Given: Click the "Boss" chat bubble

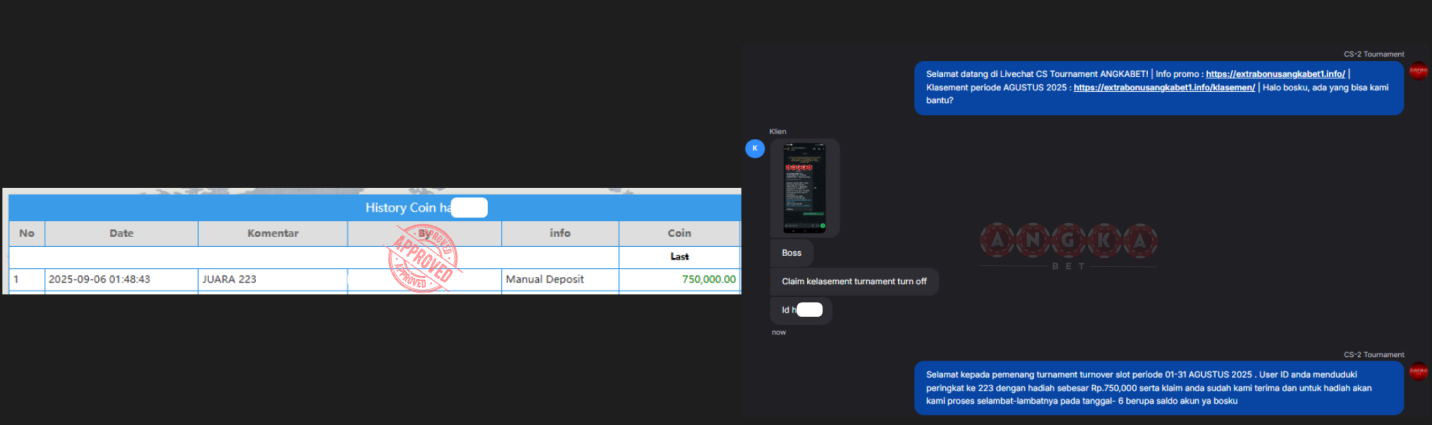Looking at the screenshot, I should click(792, 253).
